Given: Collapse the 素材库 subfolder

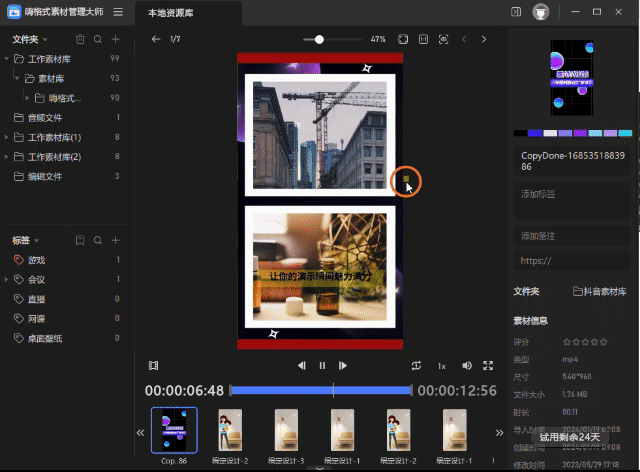Looking at the screenshot, I should 17,78.
